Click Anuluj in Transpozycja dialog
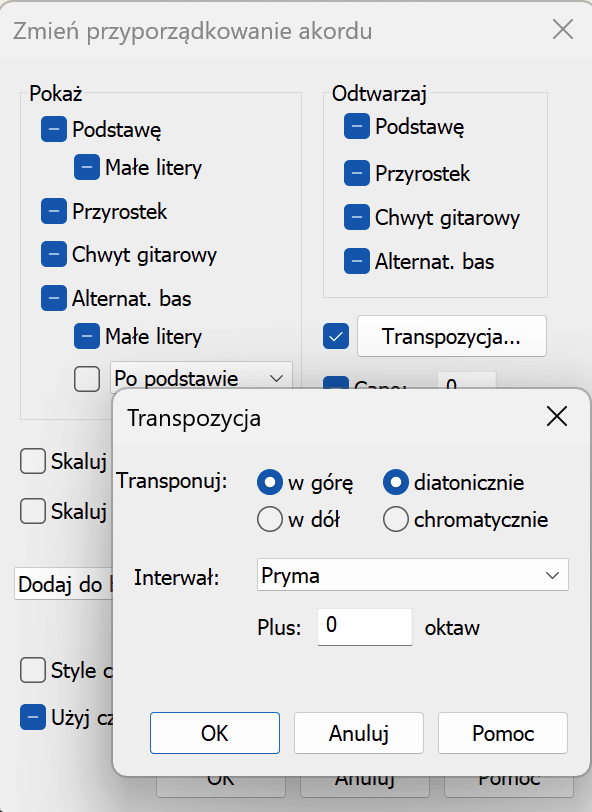Screen dimensions: 592x812 tap(359, 733)
